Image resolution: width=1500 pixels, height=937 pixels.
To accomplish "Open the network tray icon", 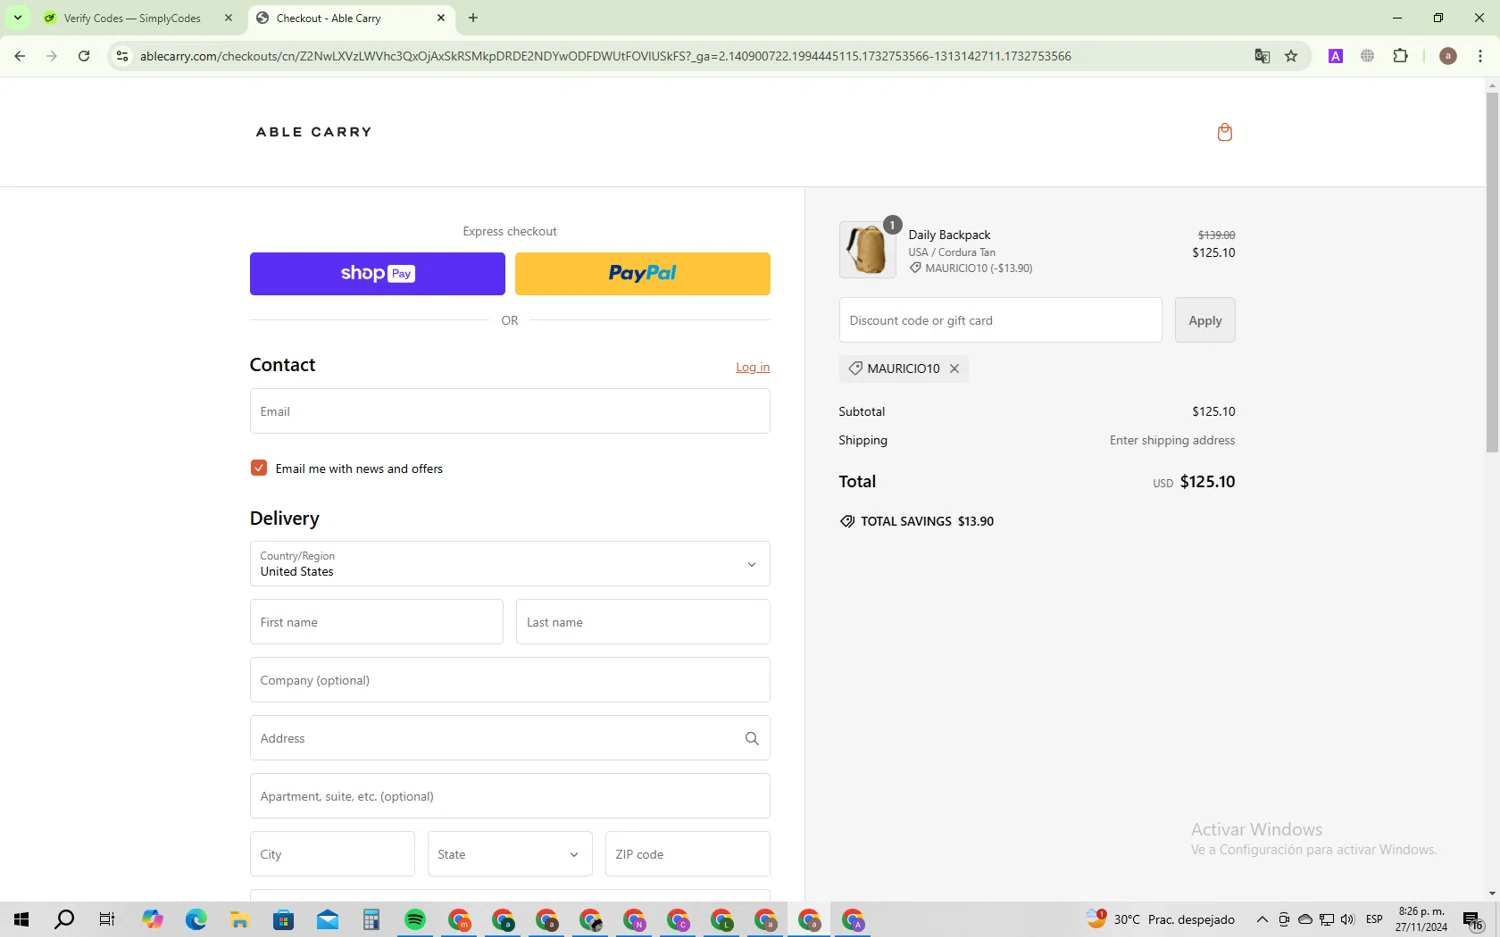I will click(1326, 920).
